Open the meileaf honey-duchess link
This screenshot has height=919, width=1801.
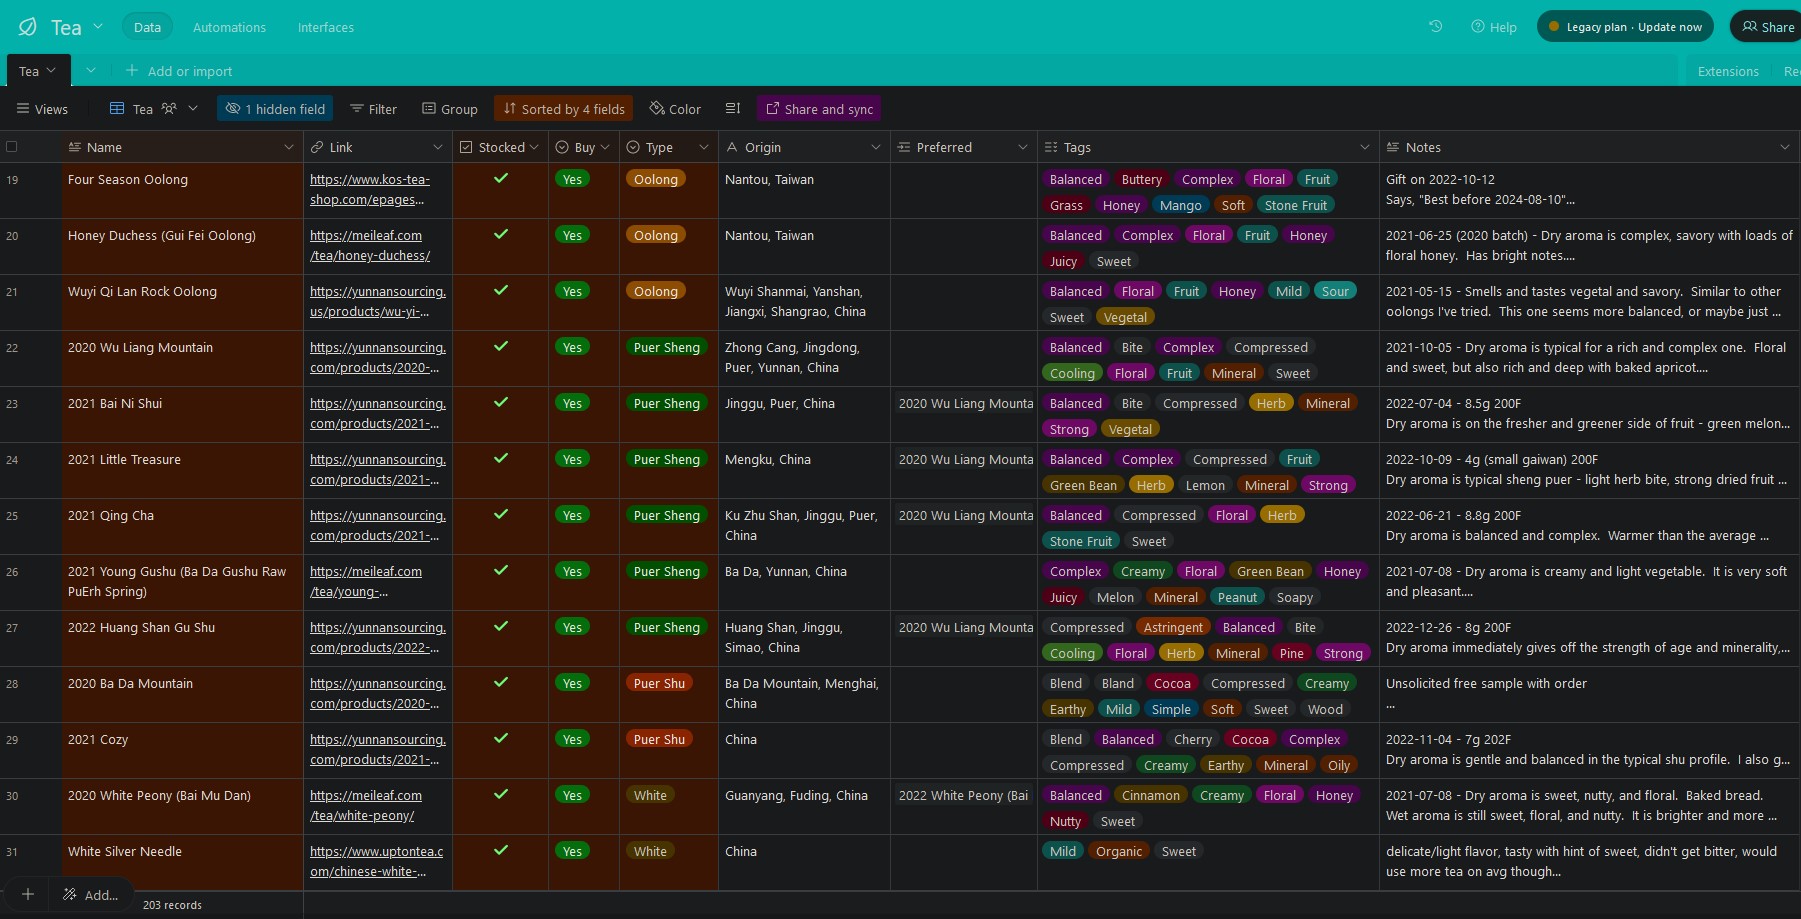click(370, 245)
